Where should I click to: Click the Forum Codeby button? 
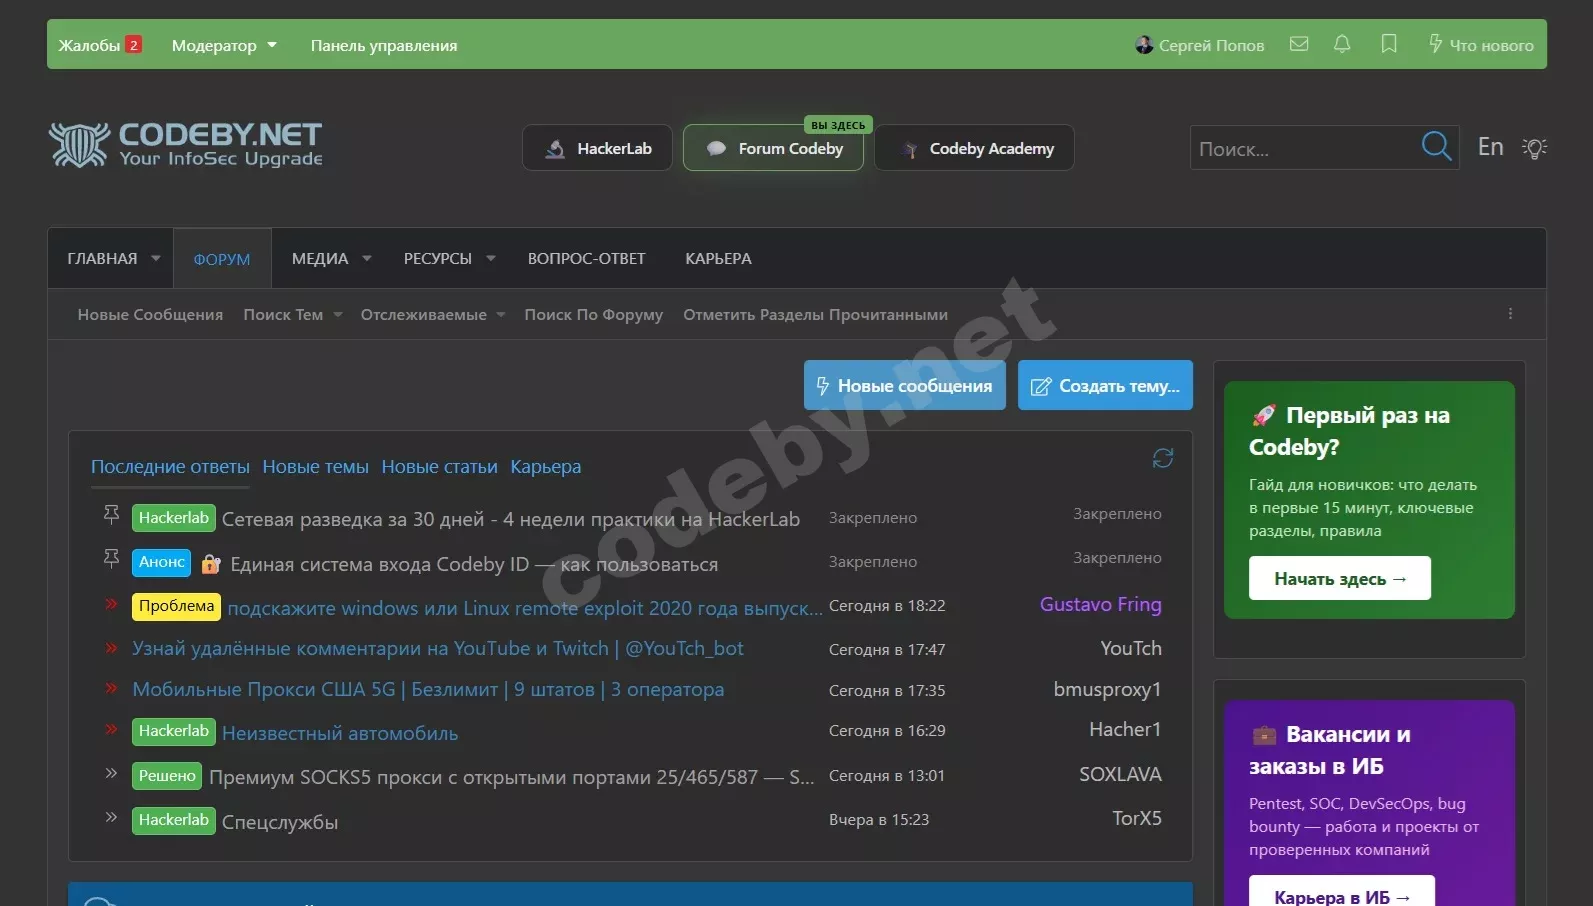(x=773, y=148)
